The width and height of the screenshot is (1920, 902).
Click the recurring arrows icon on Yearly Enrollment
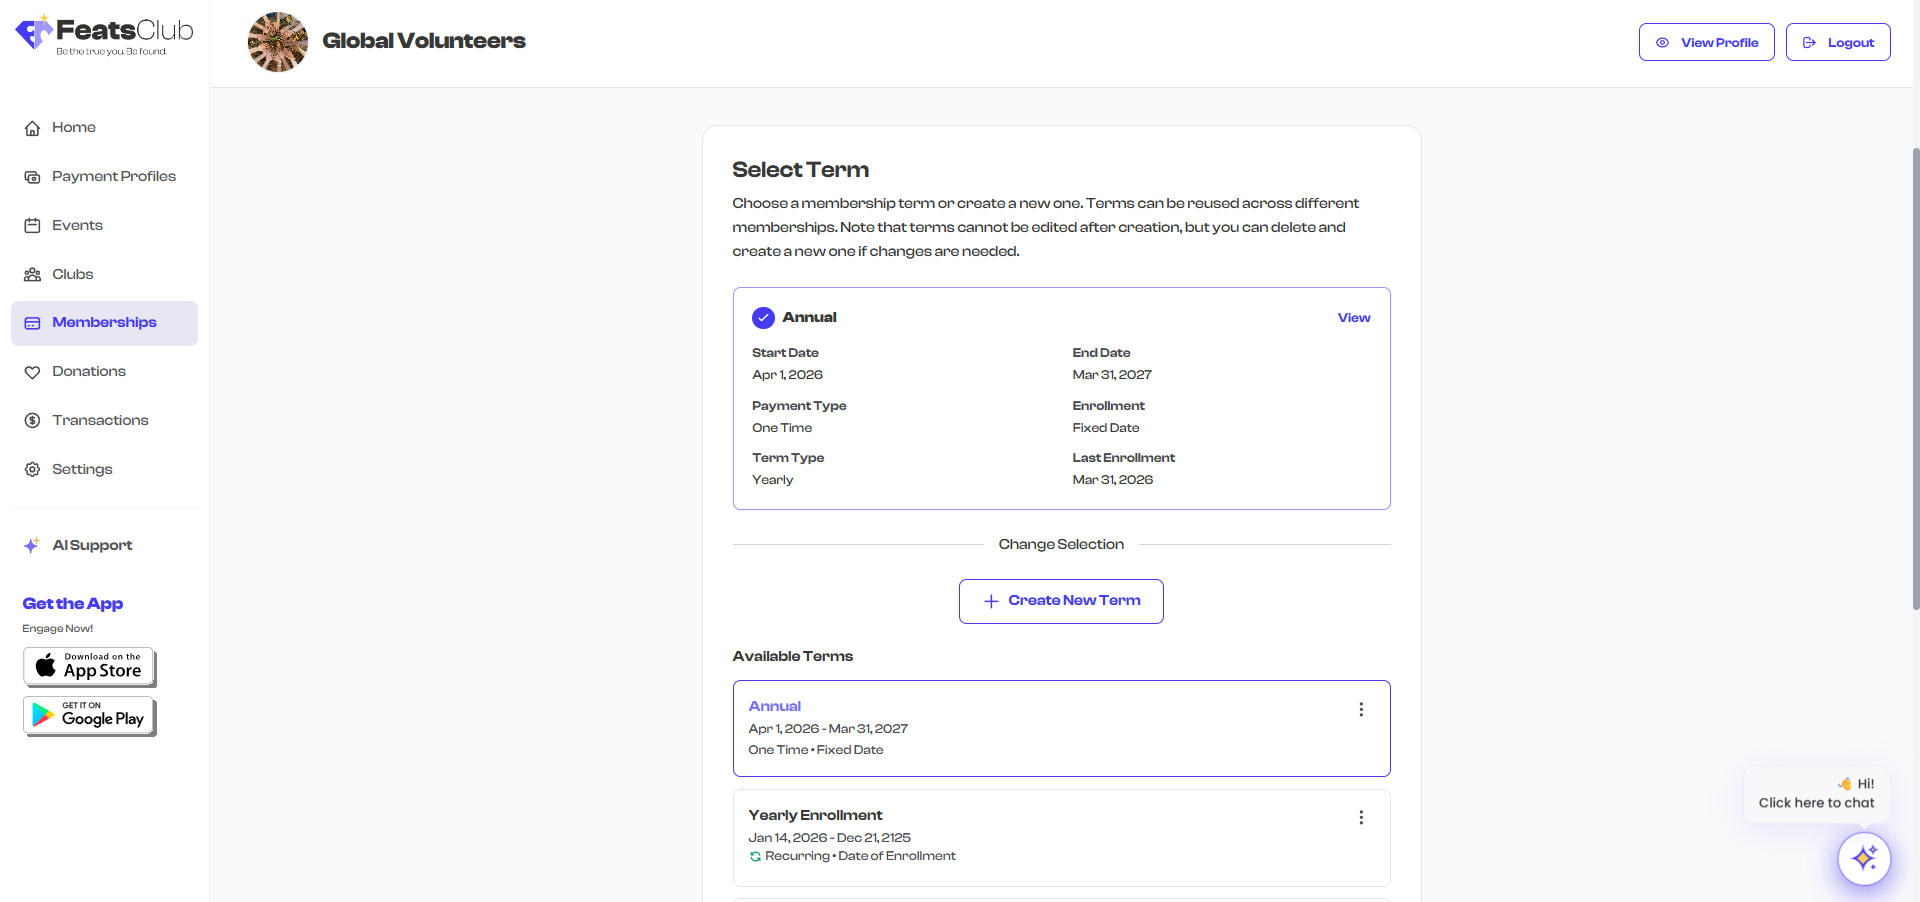point(755,857)
